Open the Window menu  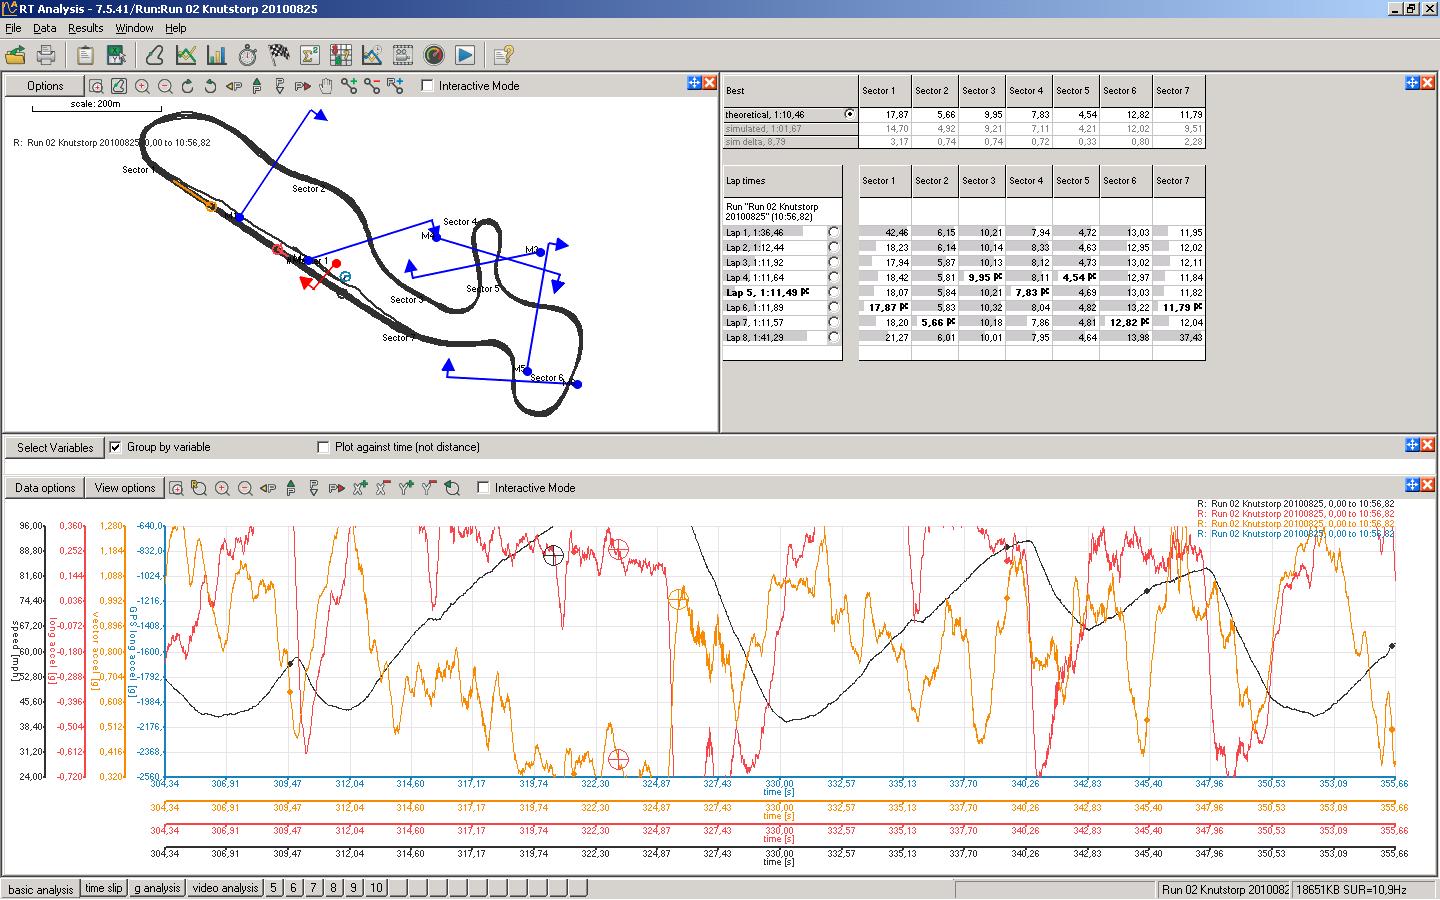coord(134,28)
